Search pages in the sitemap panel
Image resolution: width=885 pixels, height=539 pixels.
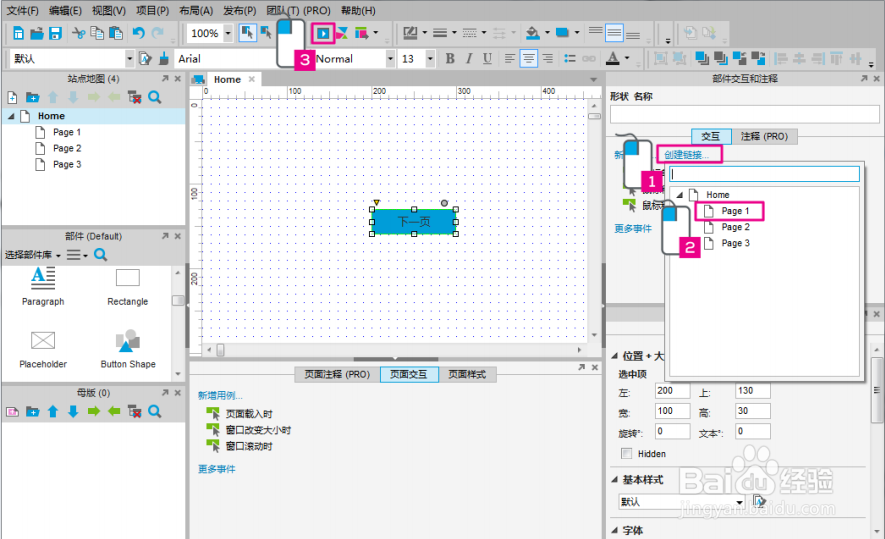[x=155, y=98]
